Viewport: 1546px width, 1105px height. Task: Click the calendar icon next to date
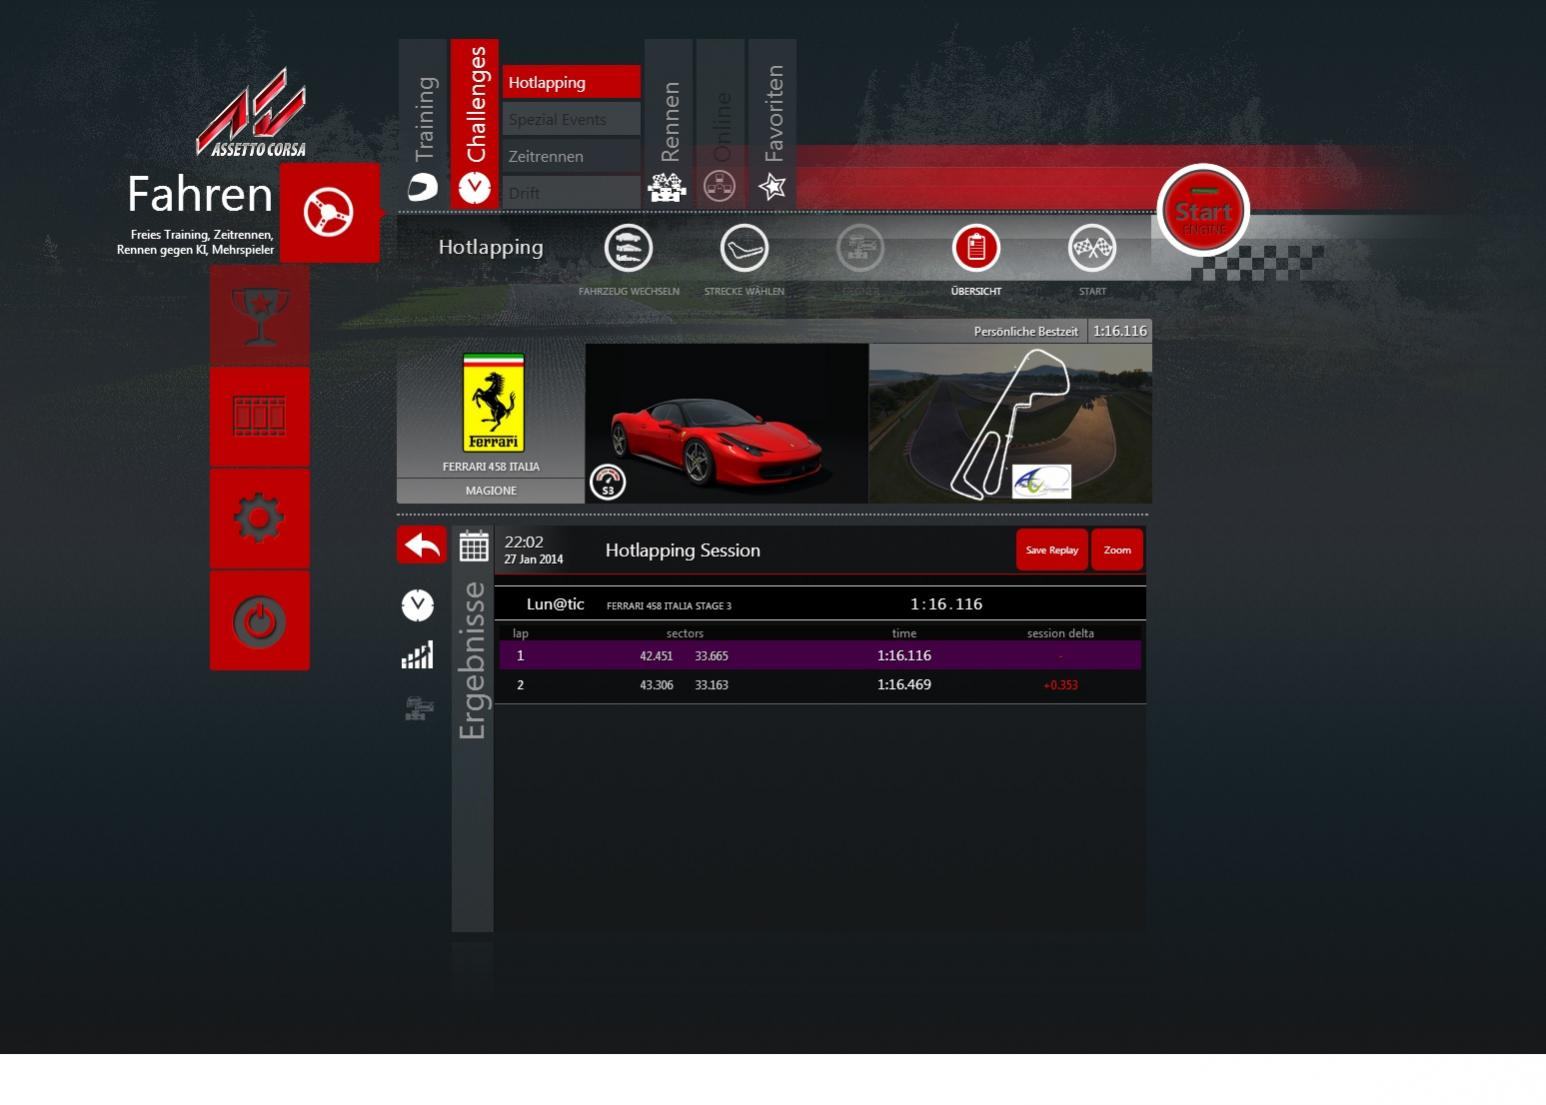[474, 546]
